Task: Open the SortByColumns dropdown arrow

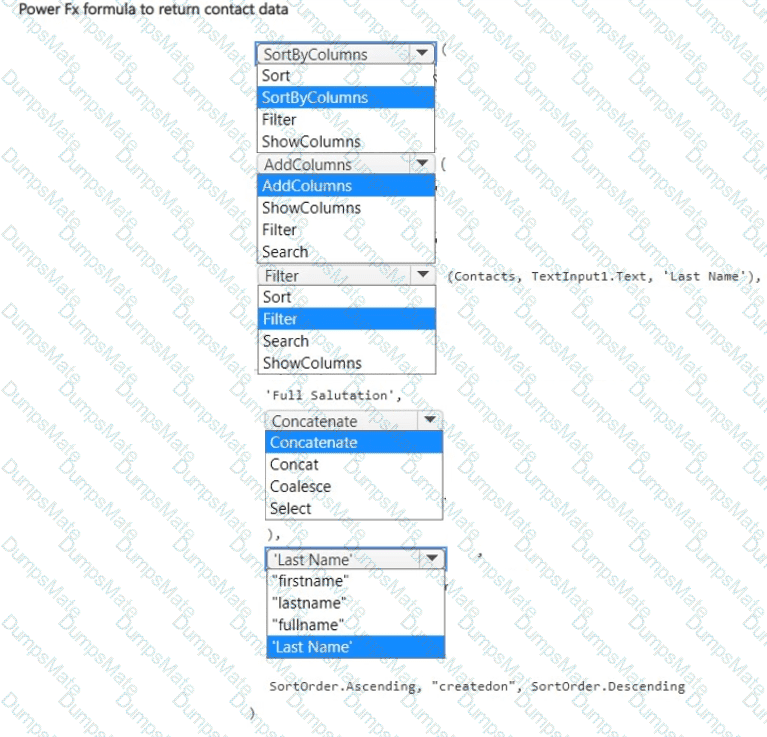Action: [422, 54]
